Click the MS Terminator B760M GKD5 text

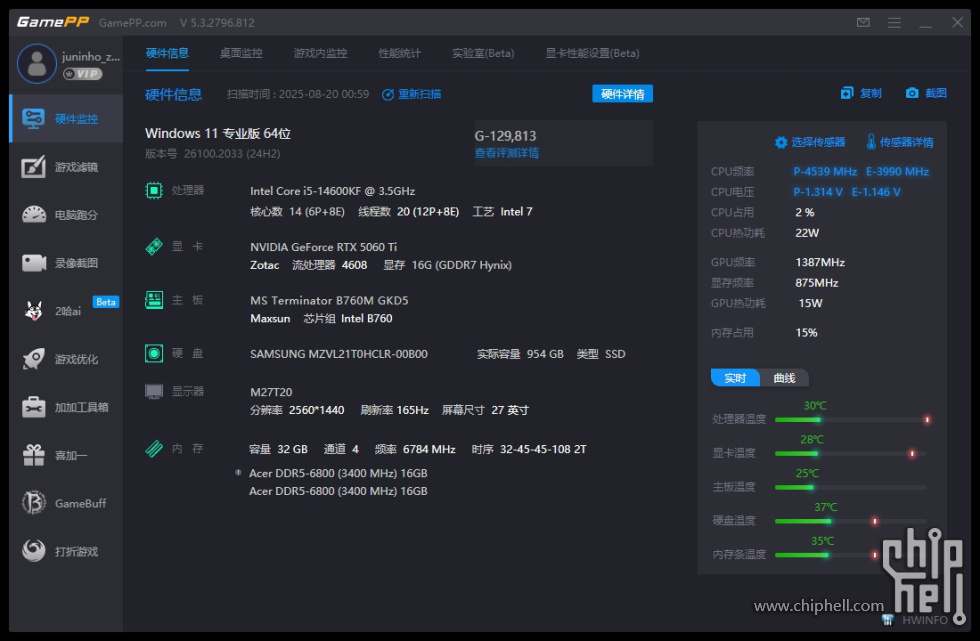329,301
